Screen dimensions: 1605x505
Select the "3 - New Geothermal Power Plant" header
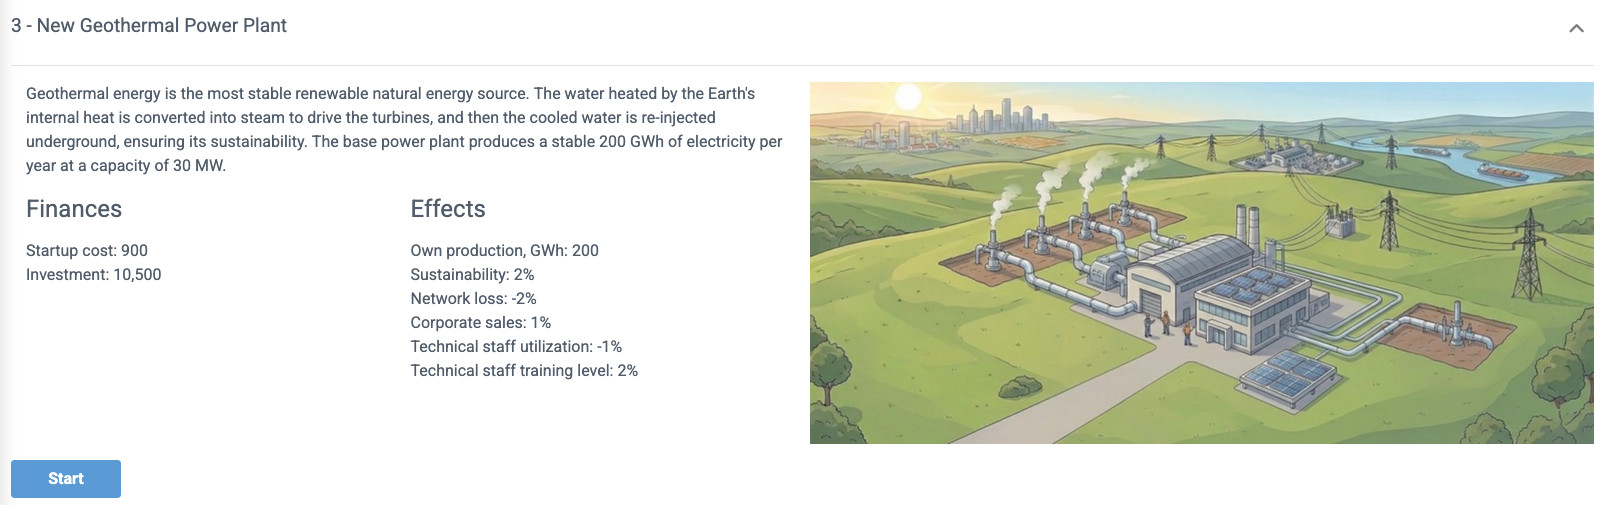click(149, 26)
